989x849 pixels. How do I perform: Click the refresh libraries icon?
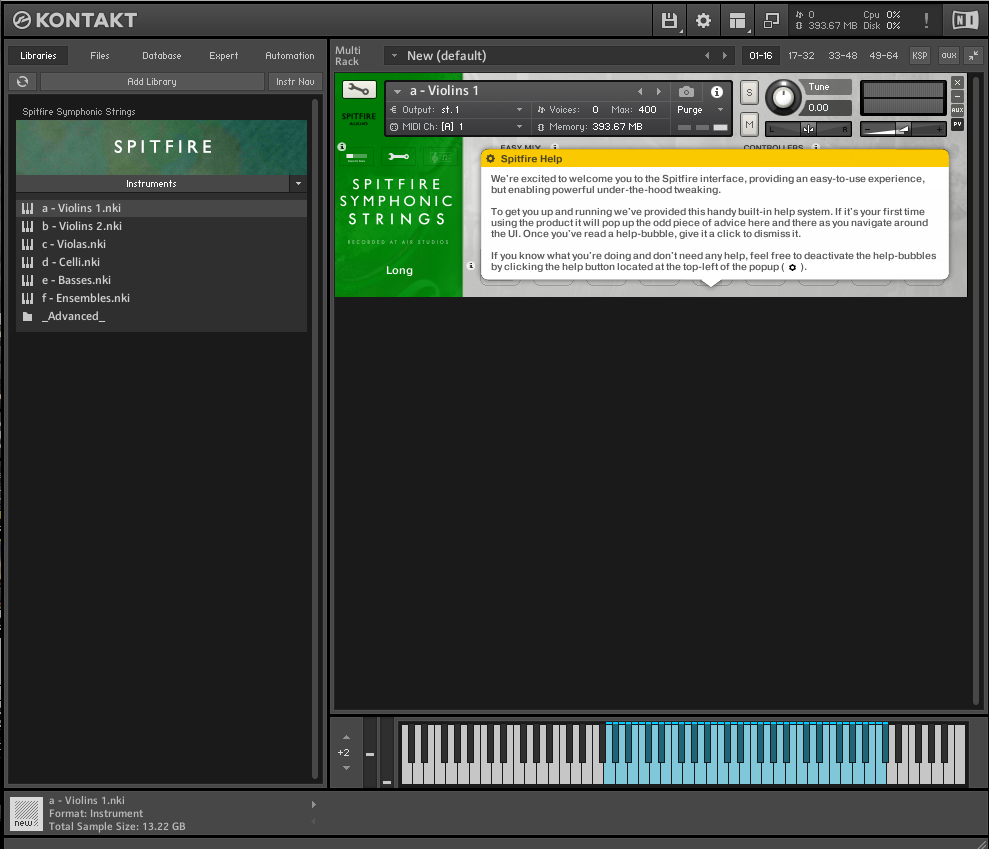23,81
